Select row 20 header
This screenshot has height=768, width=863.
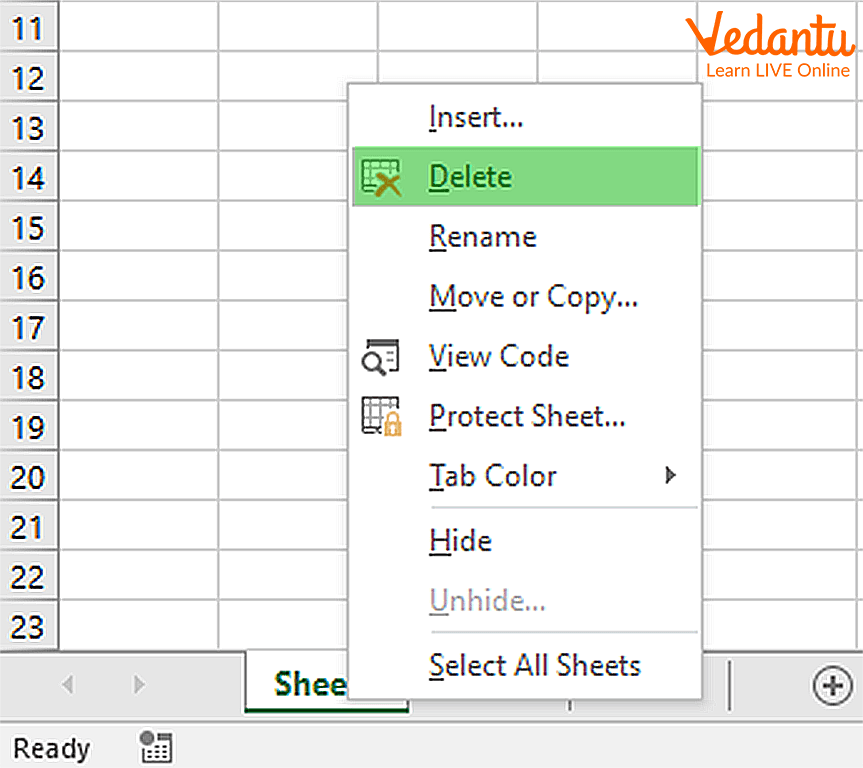point(29,477)
